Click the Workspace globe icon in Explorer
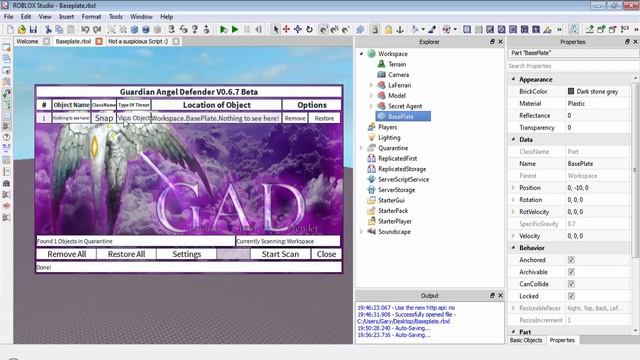Viewport: 640px width, 360px height. (371, 53)
